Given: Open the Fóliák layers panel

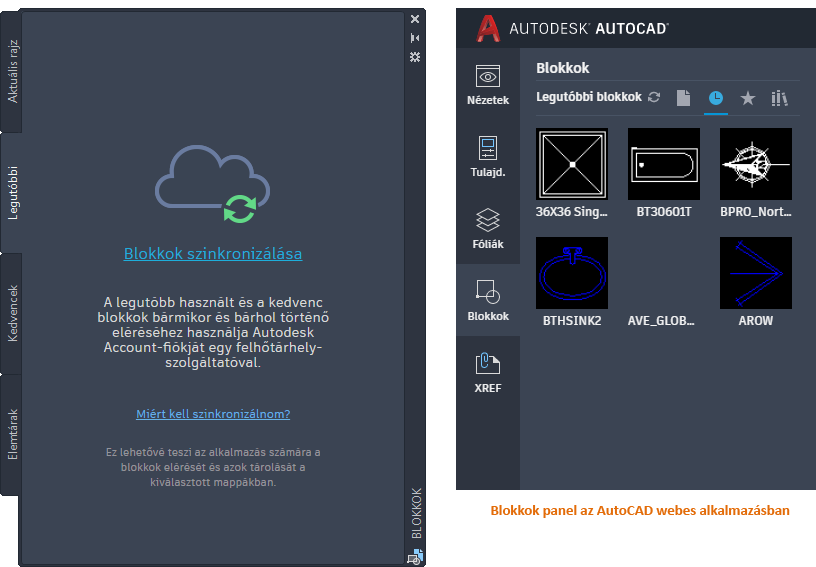Looking at the screenshot, I should 488,228.
